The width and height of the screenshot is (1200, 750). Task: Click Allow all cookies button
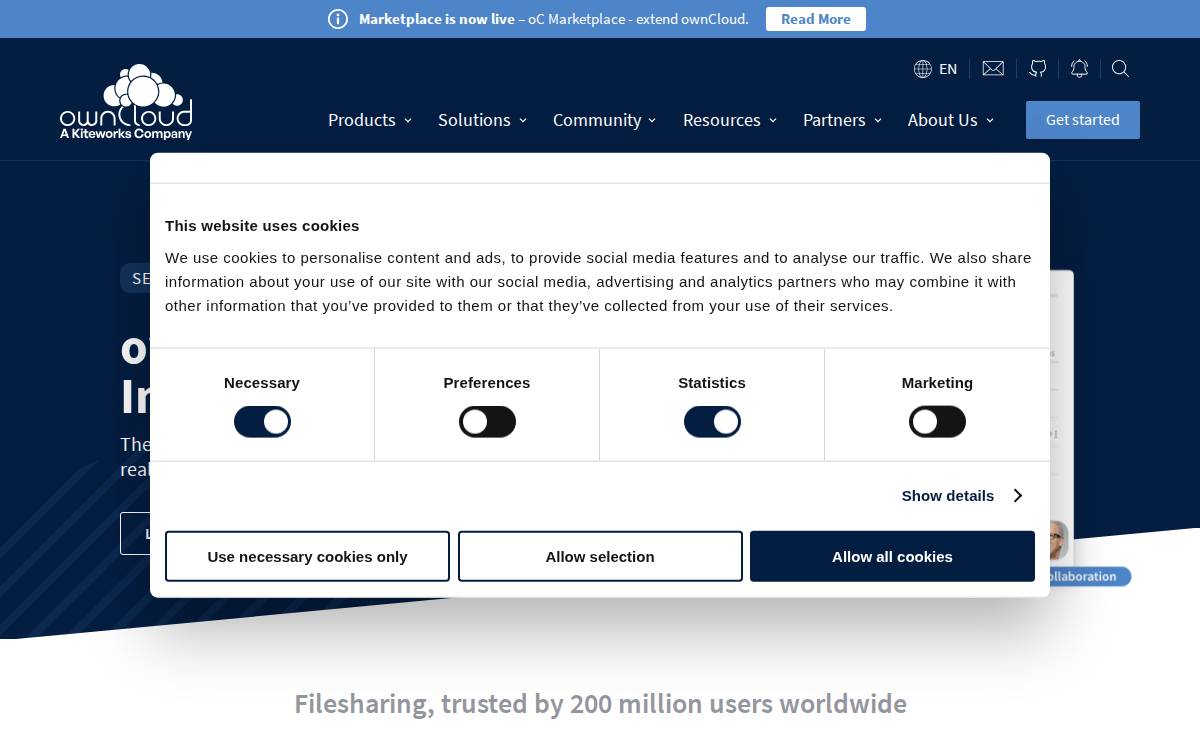tap(892, 556)
